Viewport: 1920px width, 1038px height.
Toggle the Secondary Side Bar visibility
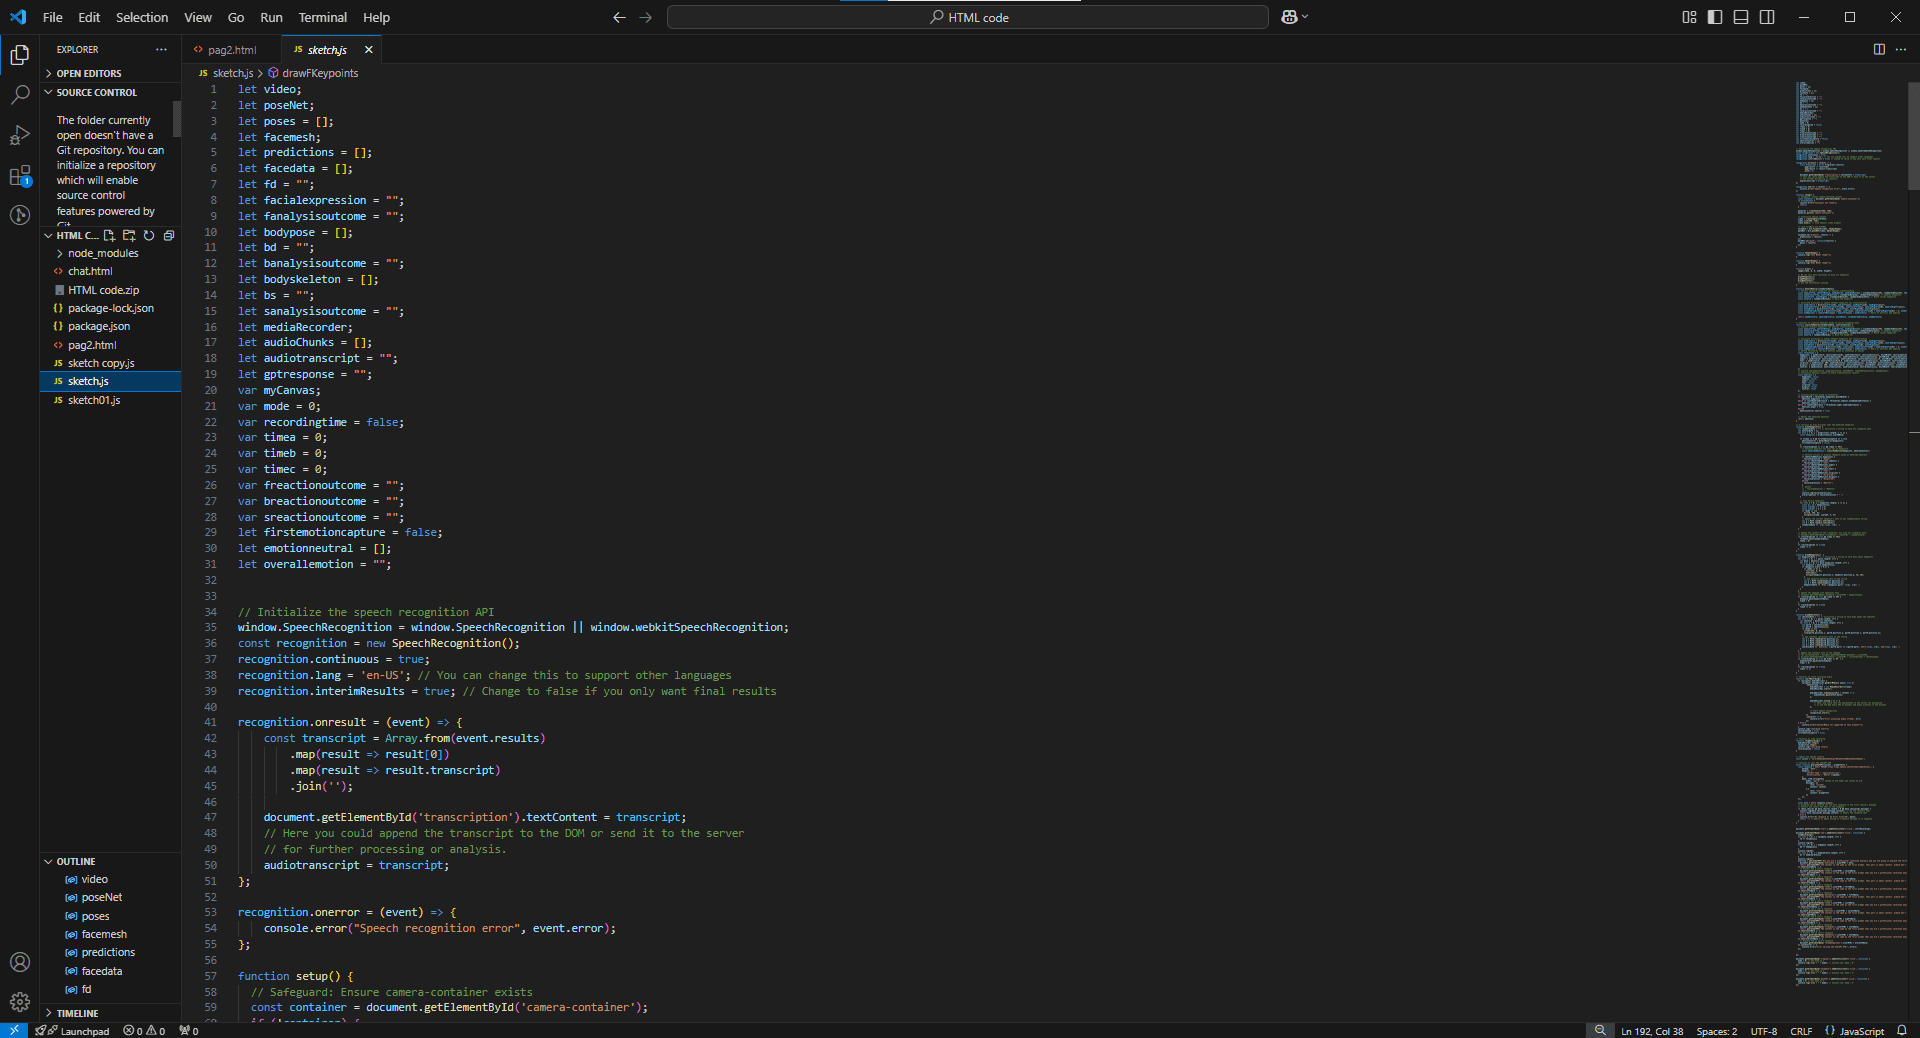click(x=1767, y=17)
